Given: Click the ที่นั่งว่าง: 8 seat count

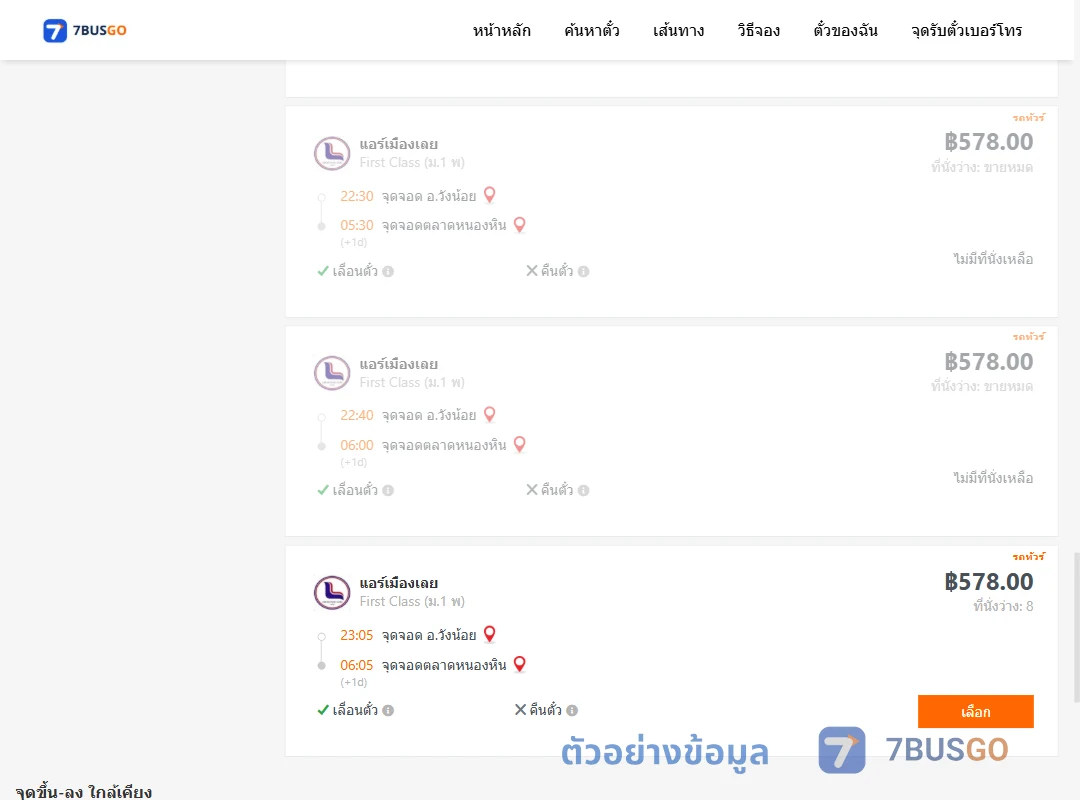Looking at the screenshot, I should tap(1003, 606).
